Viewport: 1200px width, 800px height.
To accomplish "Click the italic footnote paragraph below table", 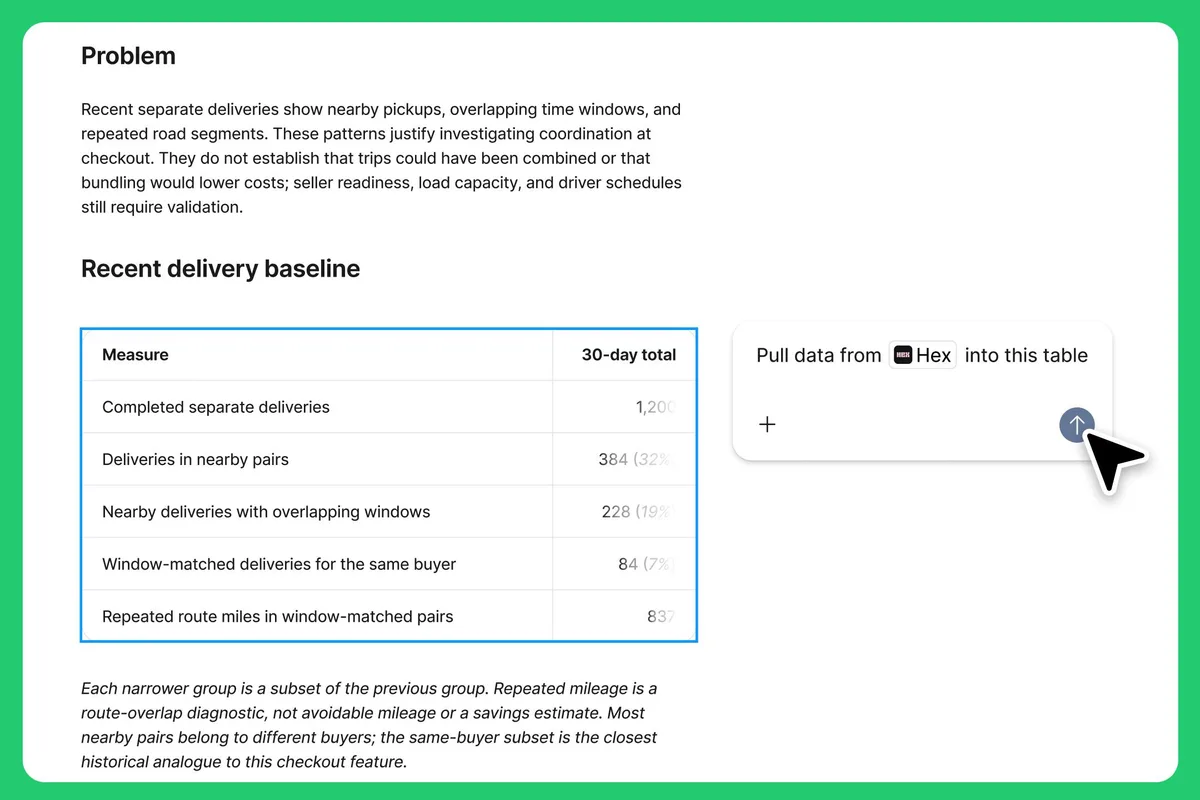I will click(x=369, y=725).
